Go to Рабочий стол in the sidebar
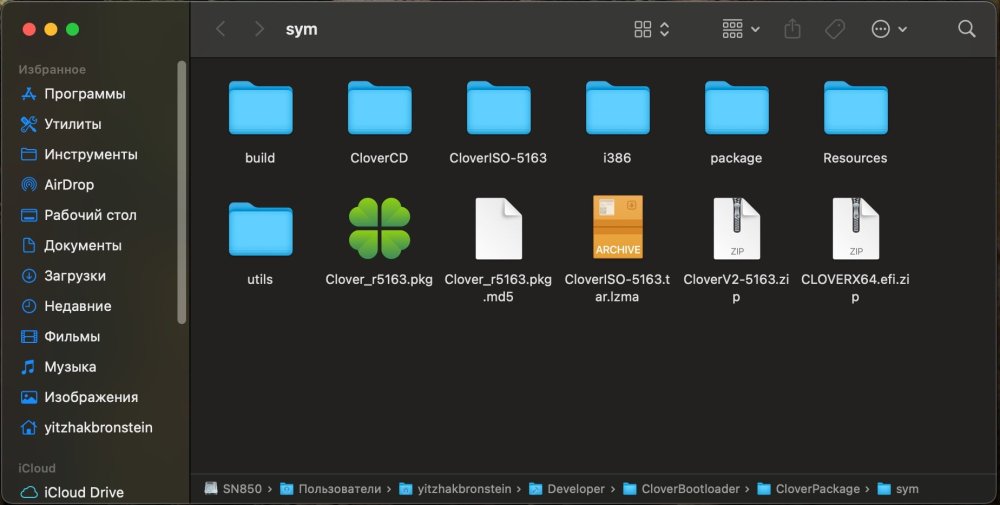 pos(92,215)
